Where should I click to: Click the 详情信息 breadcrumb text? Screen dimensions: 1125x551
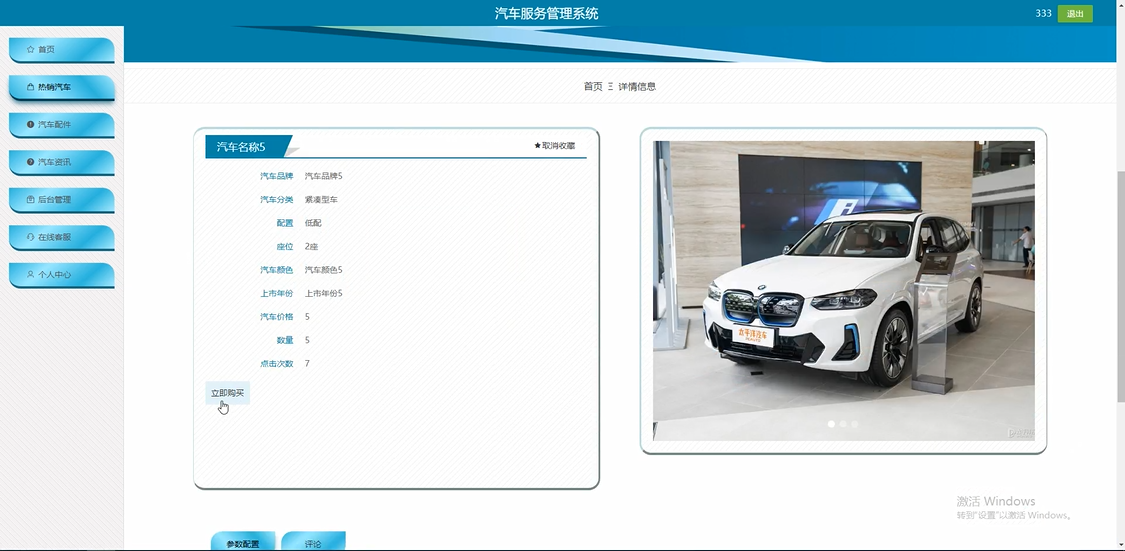point(637,86)
